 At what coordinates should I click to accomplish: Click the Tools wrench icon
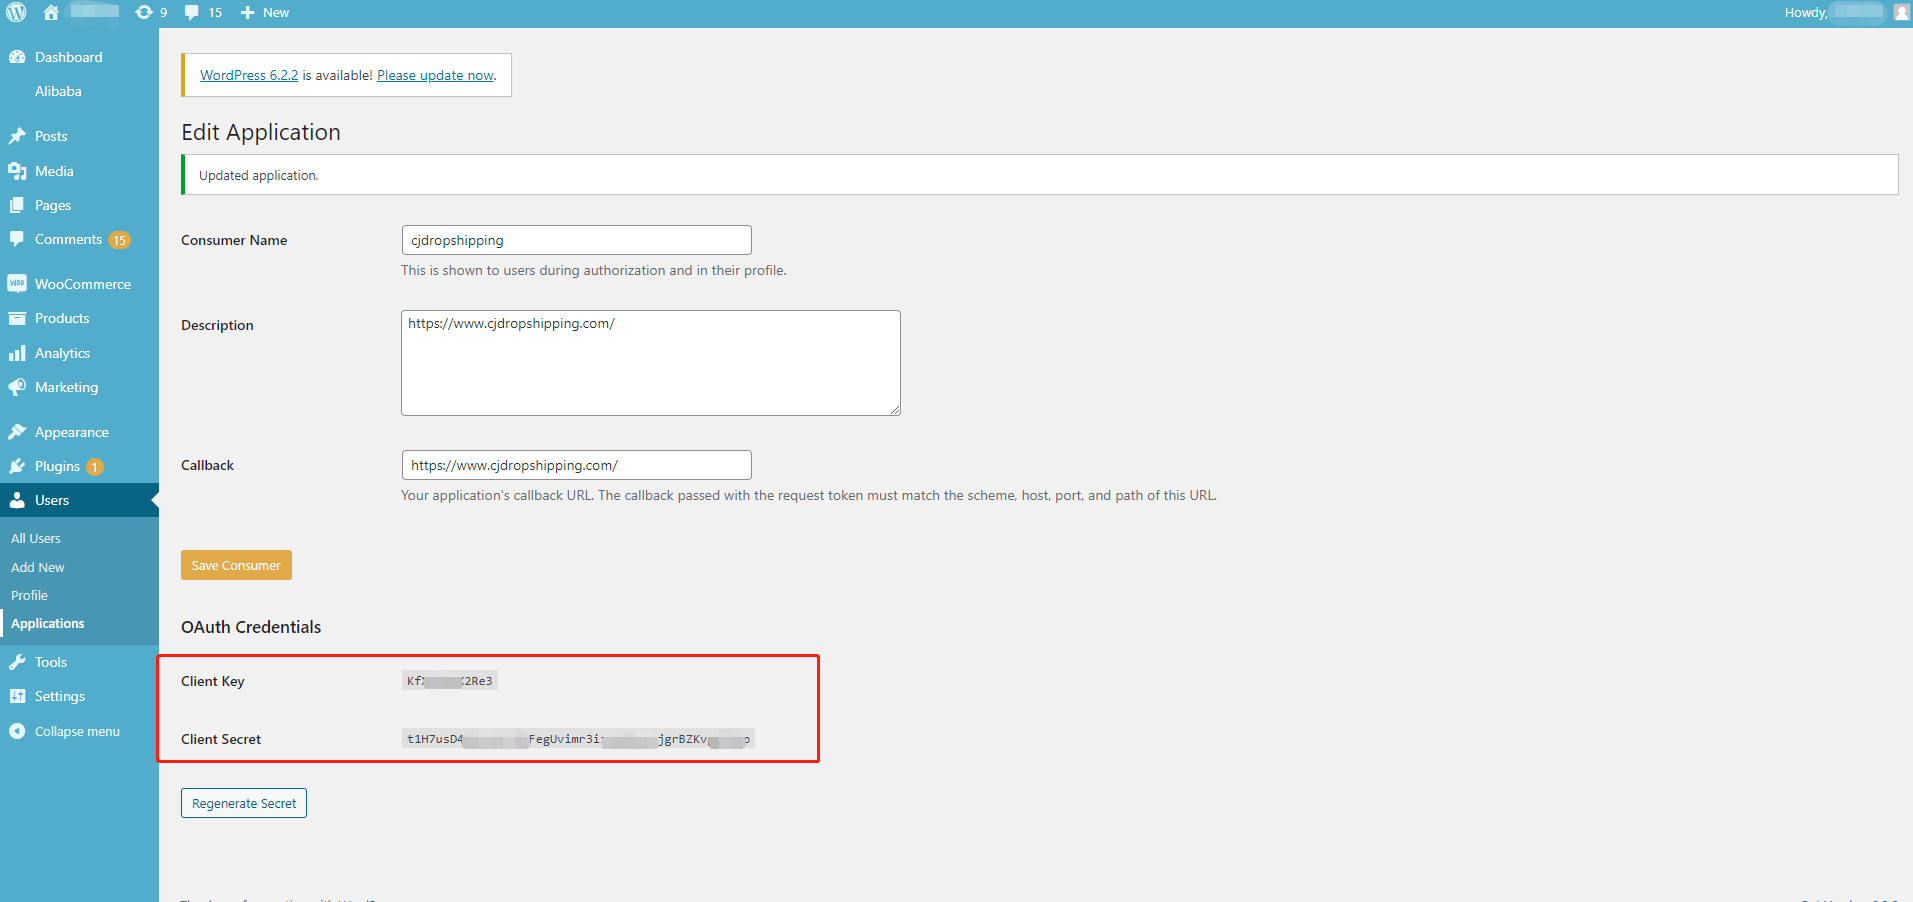coord(17,662)
